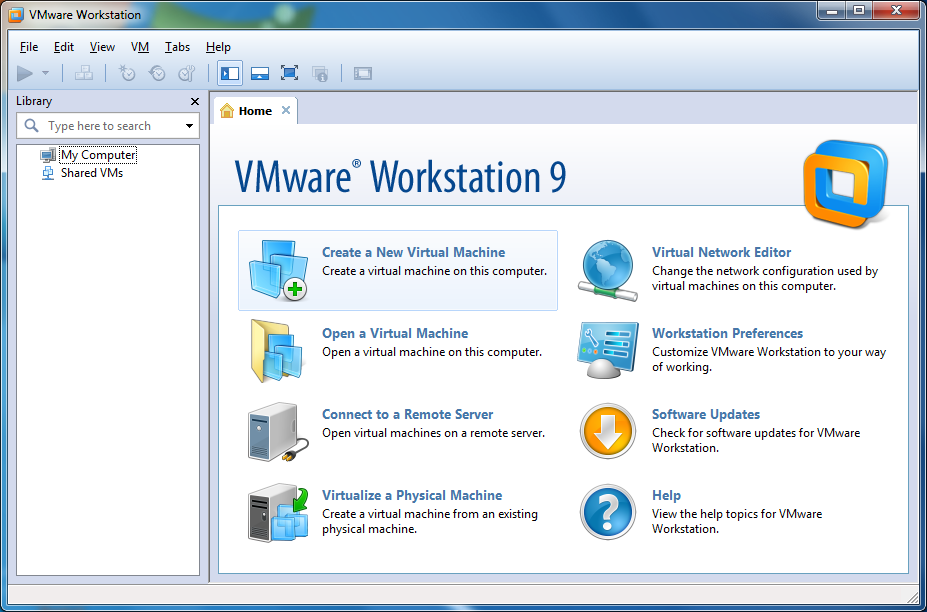The image size is (927, 612).
Task: Toggle the library sidebar view in toolbar
Action: pyautogui.click(x=230, y=73)
